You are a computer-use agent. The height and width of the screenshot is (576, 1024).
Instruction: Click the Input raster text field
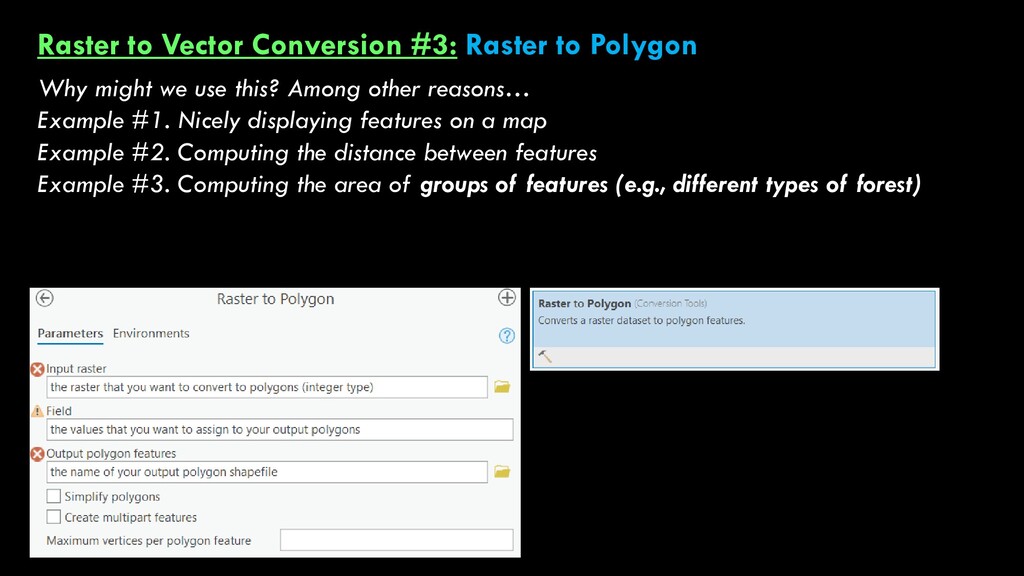(x=266, y=387)
